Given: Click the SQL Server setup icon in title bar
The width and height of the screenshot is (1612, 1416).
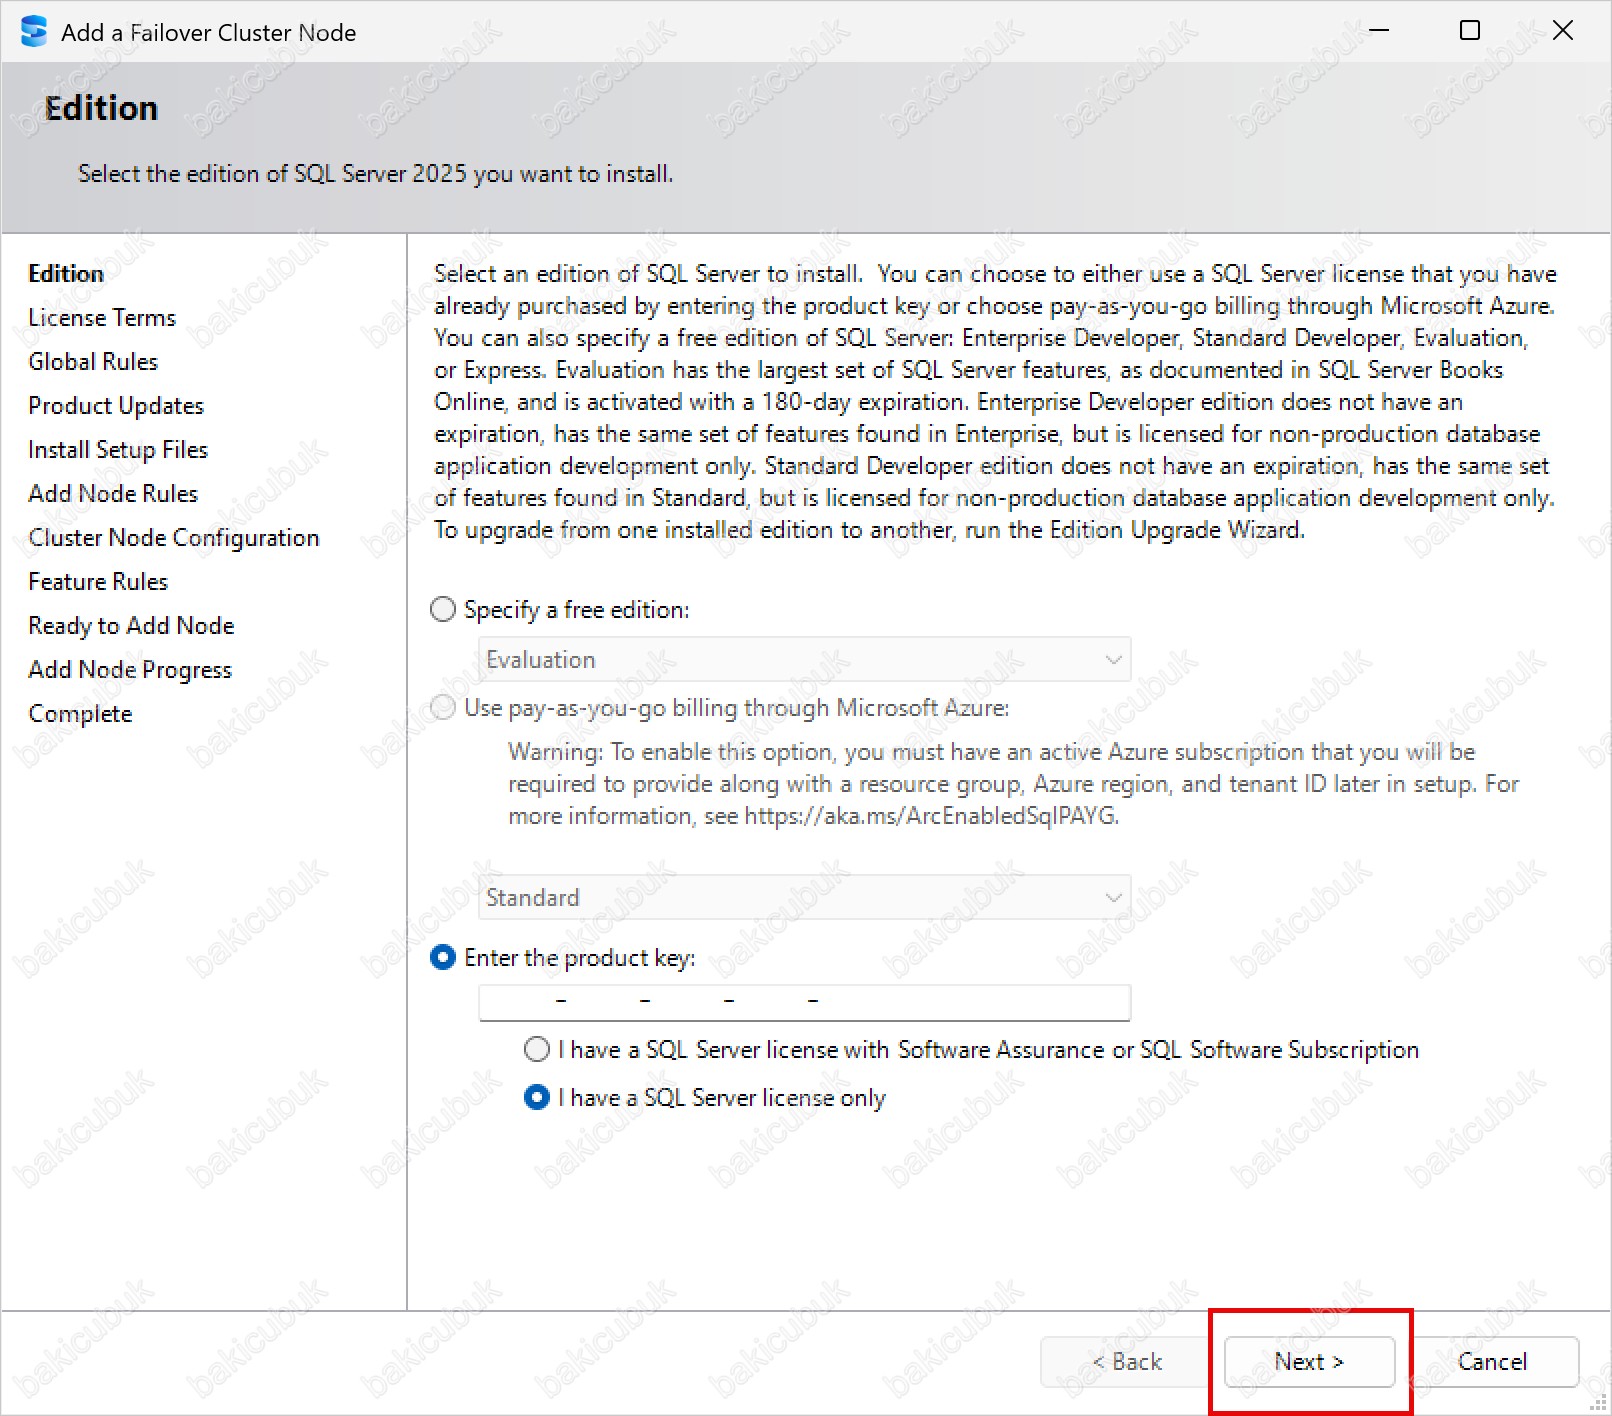Looking at the screenshot, I should pos(33,32).
